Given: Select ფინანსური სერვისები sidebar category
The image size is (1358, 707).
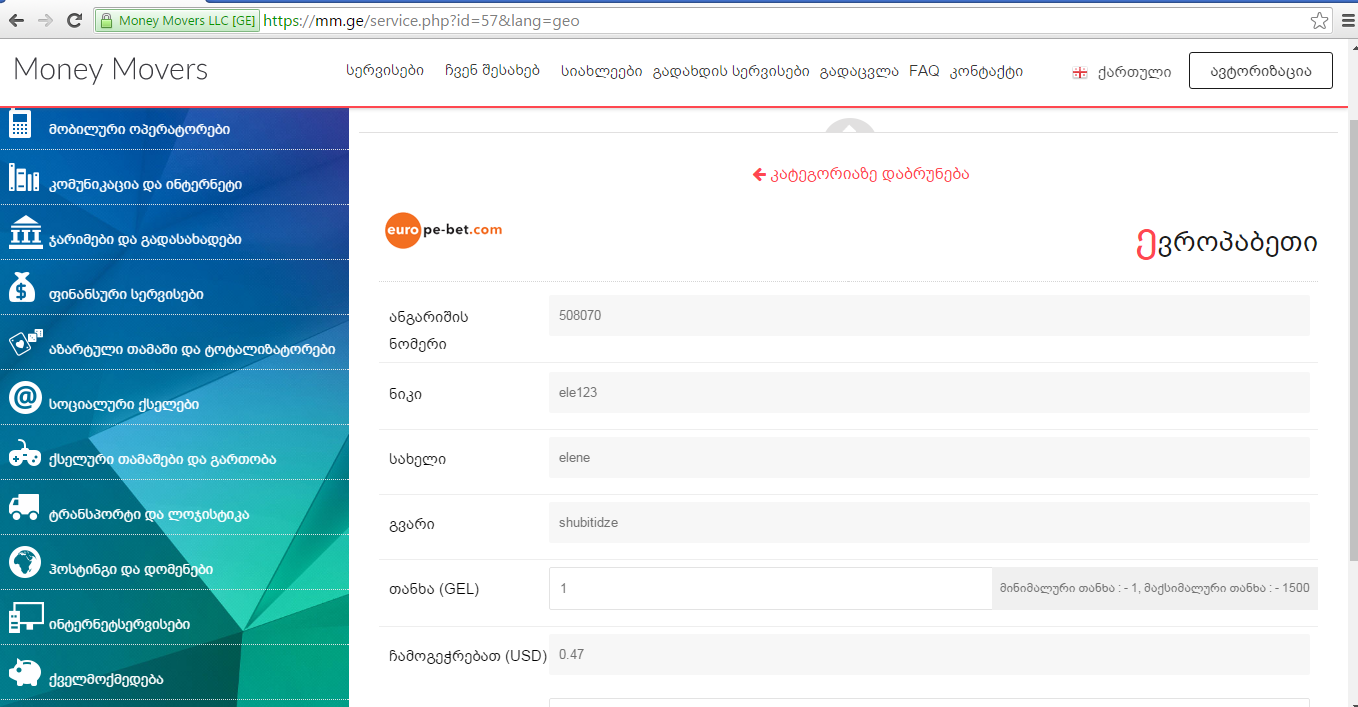Looking at the screenshot, I should 174,289.
